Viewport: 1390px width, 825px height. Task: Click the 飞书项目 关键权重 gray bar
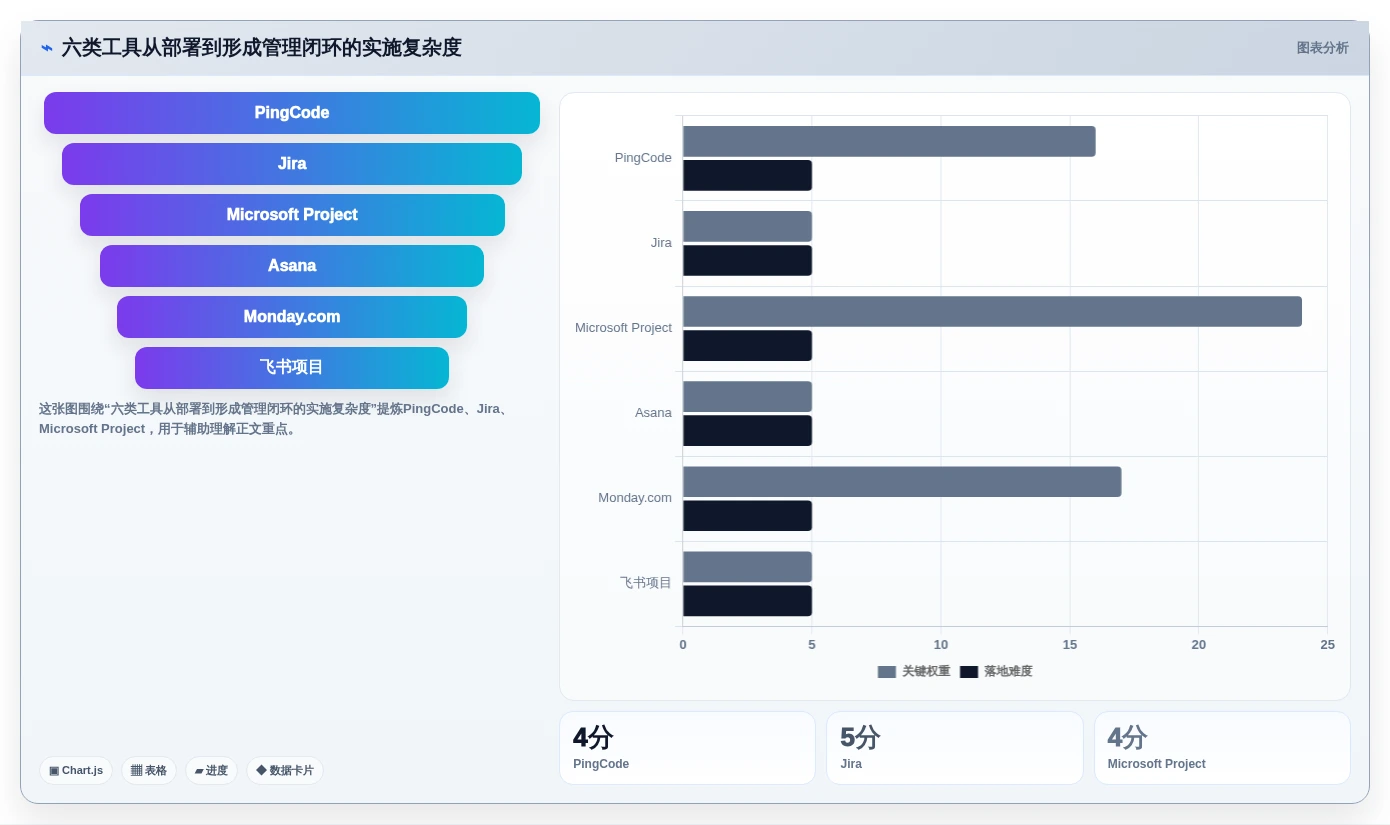[747, 566]
